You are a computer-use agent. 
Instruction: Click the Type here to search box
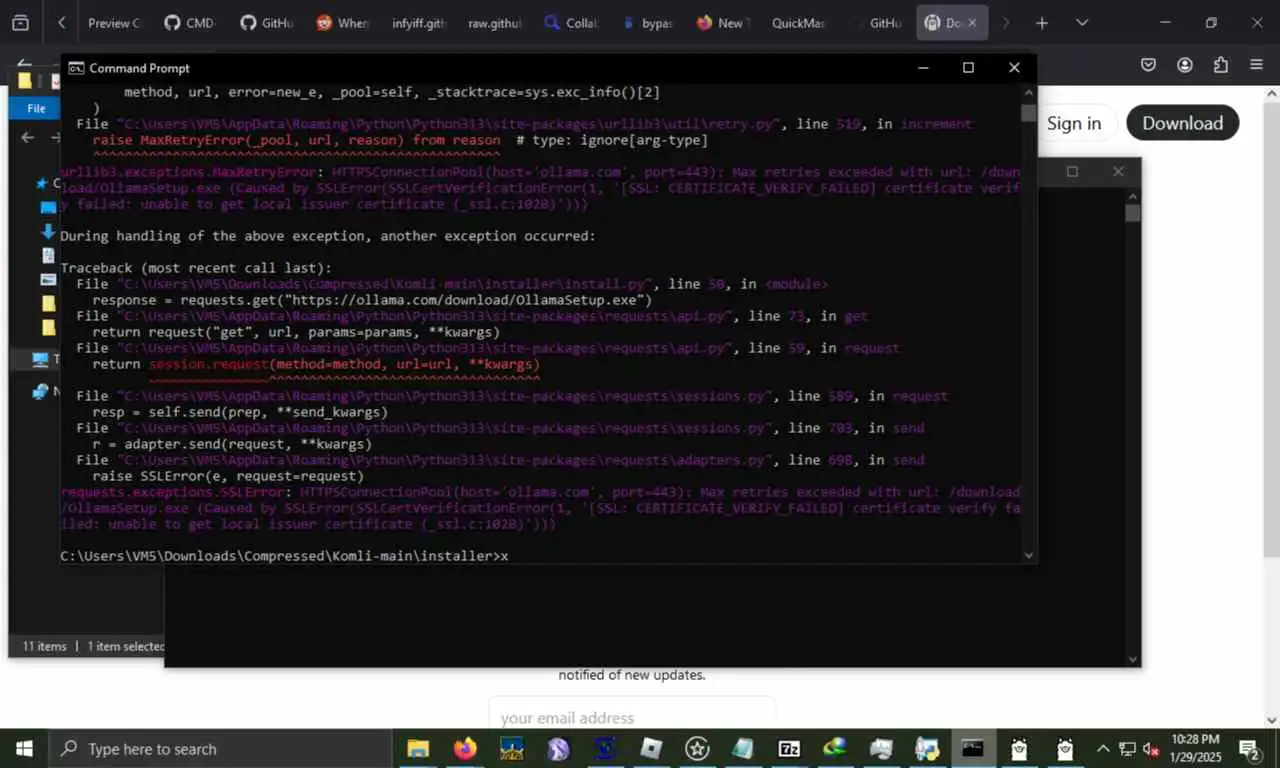[x=220, y=748]
